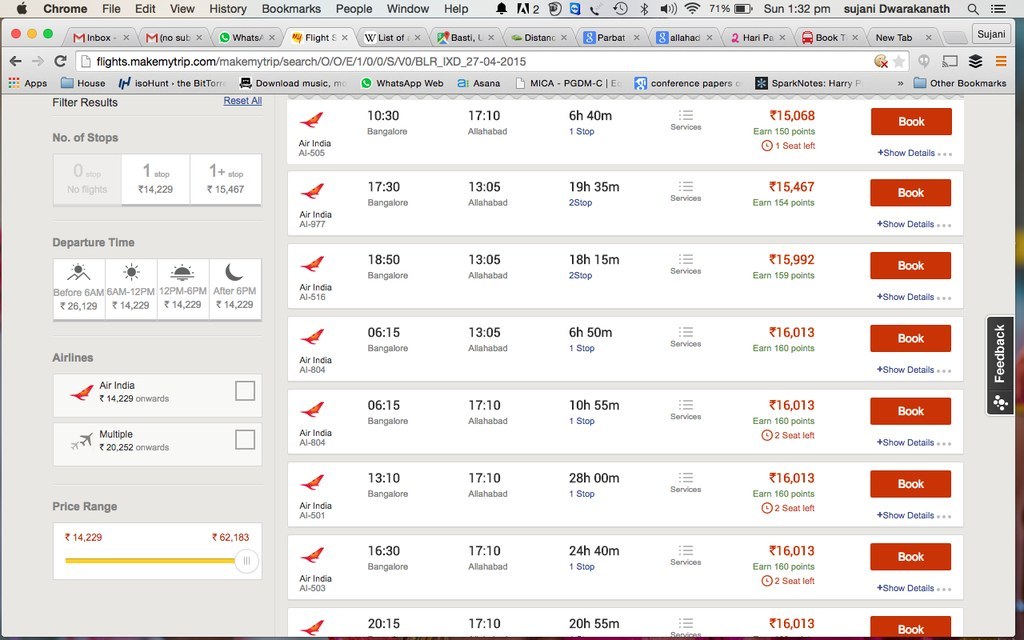Click the price range slider handle
Screen dimensions: 1024x640
[x=247, y=561]
